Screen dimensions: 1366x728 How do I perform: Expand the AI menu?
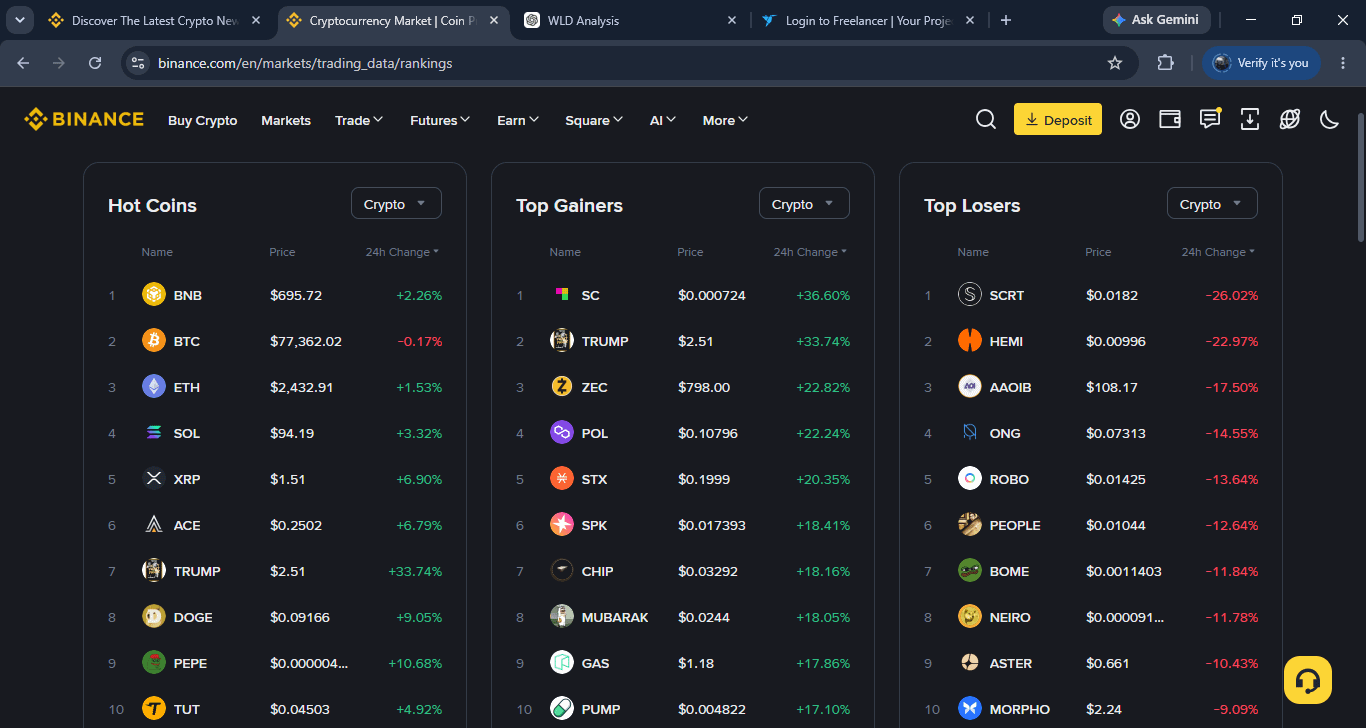[x=663, y=120]
